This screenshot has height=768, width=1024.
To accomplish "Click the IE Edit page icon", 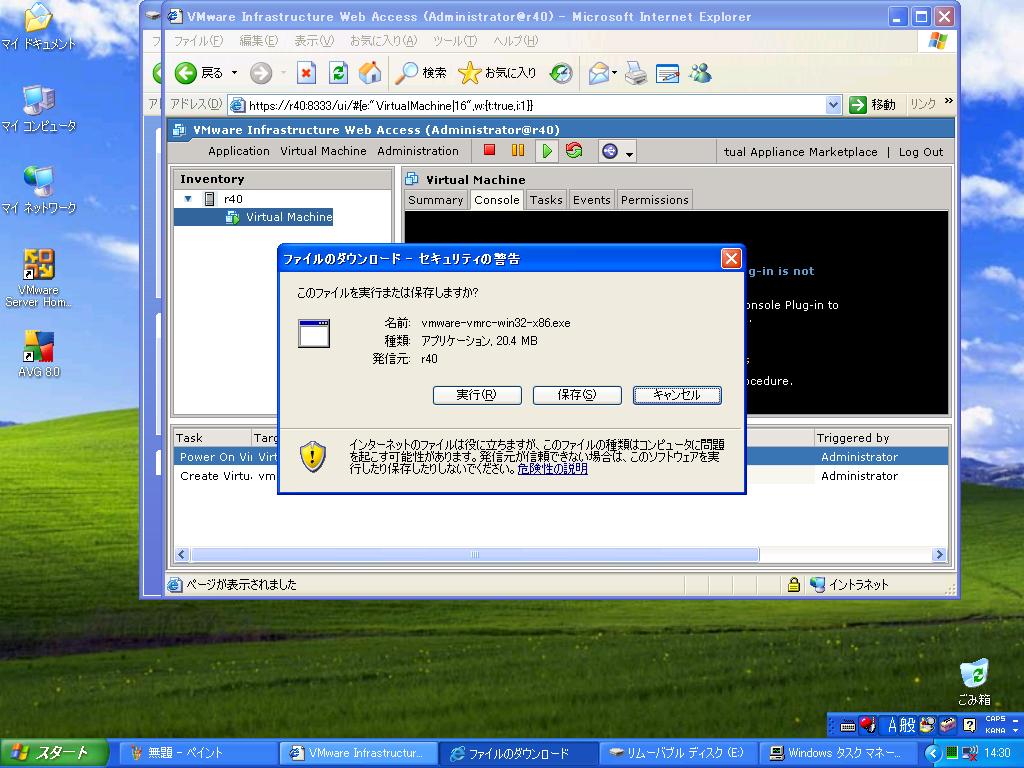I will 667,73.
